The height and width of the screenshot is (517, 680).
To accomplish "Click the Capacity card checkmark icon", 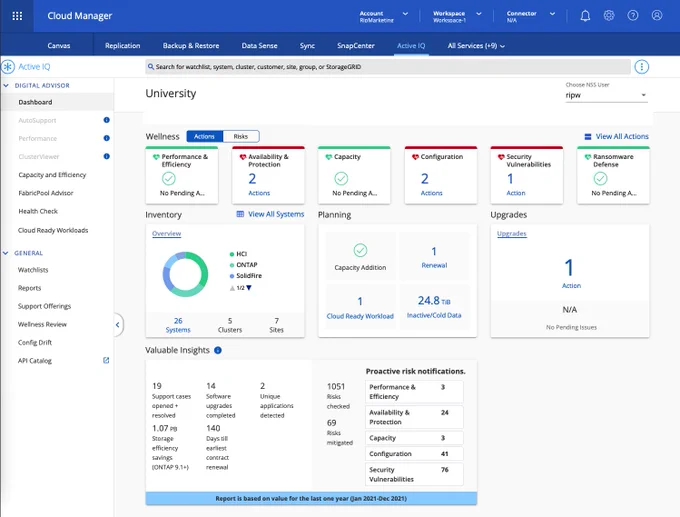I will click(x=341, y=179).
